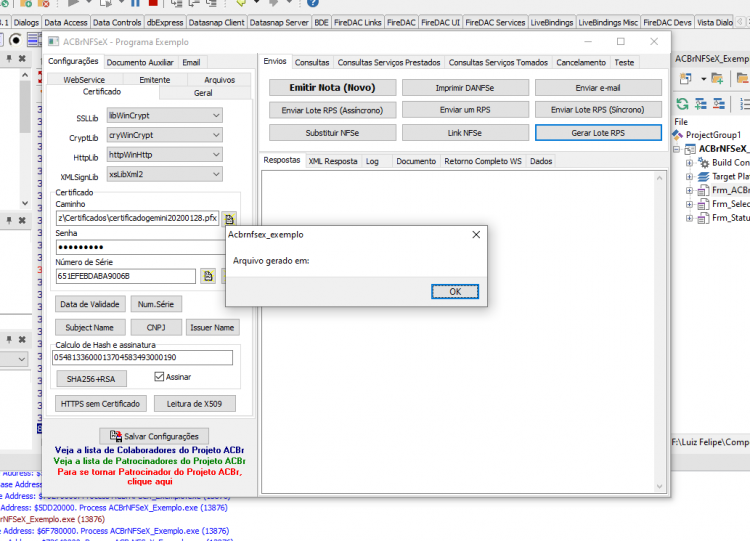Click the Data de Validade button
Screen dimensions: 750x541
pos(90,304)
